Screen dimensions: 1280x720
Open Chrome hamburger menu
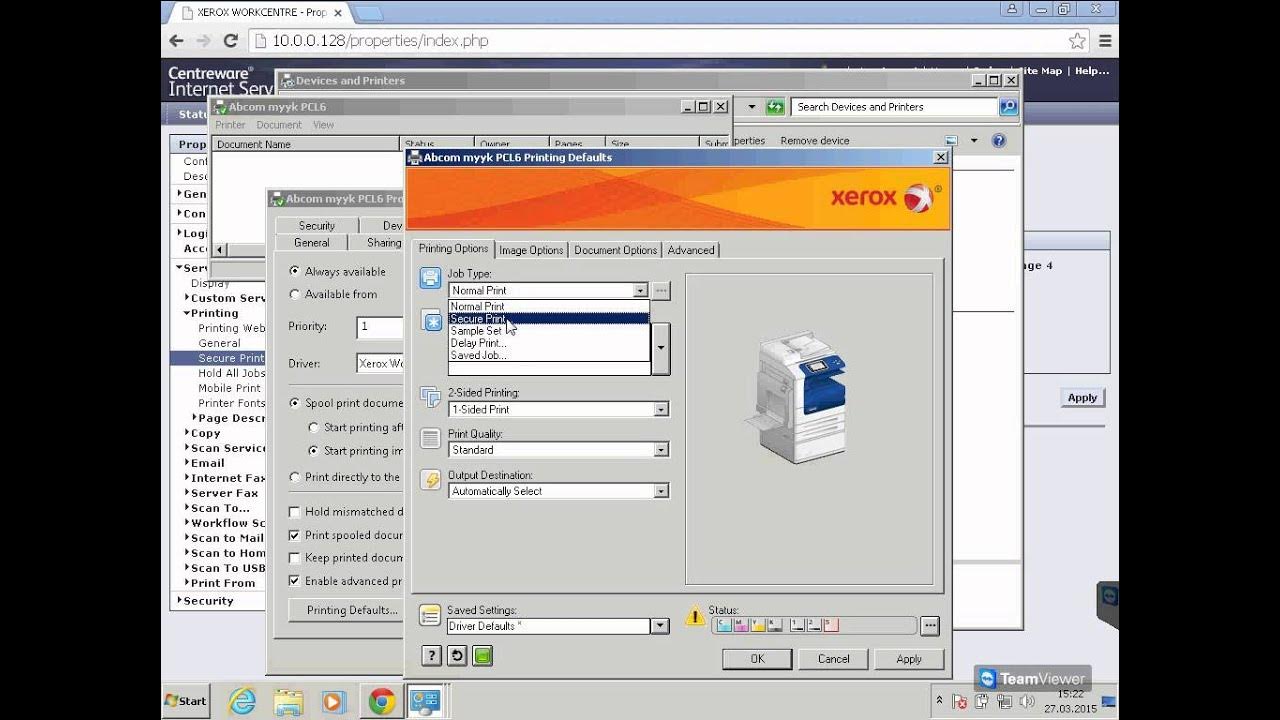click(1105, 41)
